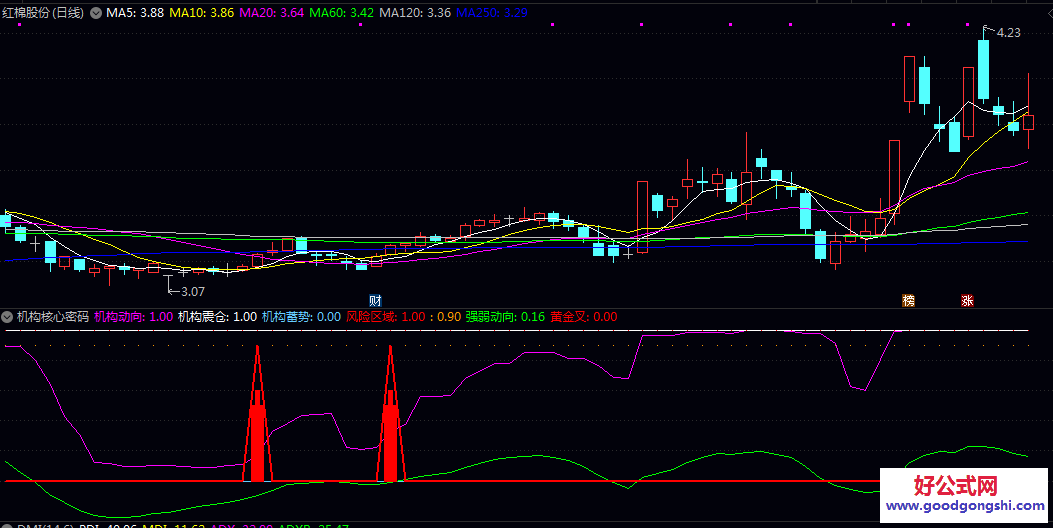Expand the main chart indicator dropdown arrow
The image size is (1053, 528).
96,13
